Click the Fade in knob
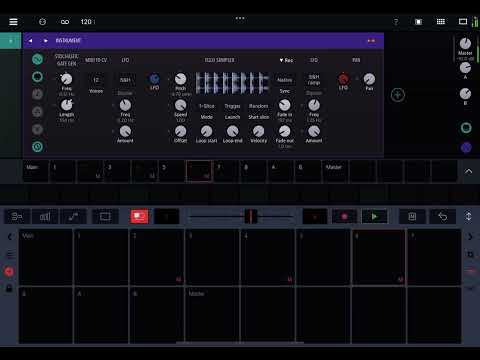The image size is (480, 360). click(284, 105)
